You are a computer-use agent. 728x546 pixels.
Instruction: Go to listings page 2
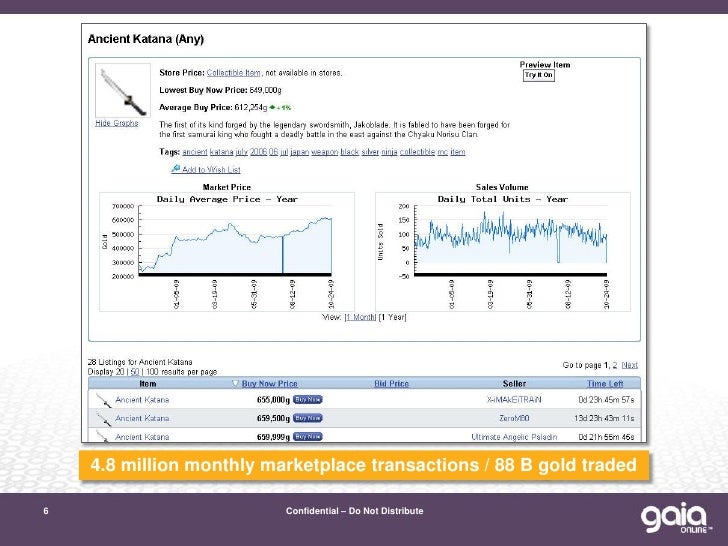pyautogui.click(x=615, y=365)
